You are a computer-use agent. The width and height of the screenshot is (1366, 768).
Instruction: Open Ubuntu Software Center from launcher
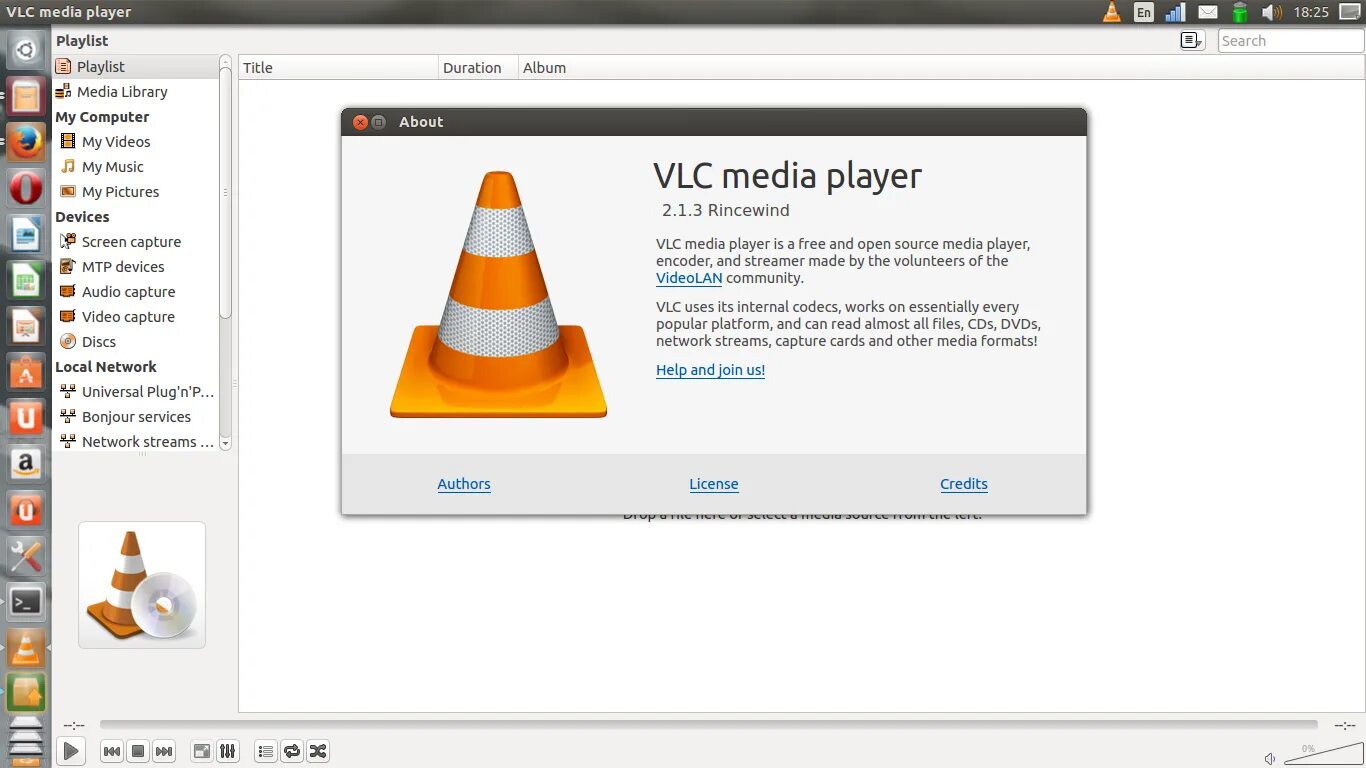tap(26, 372)
